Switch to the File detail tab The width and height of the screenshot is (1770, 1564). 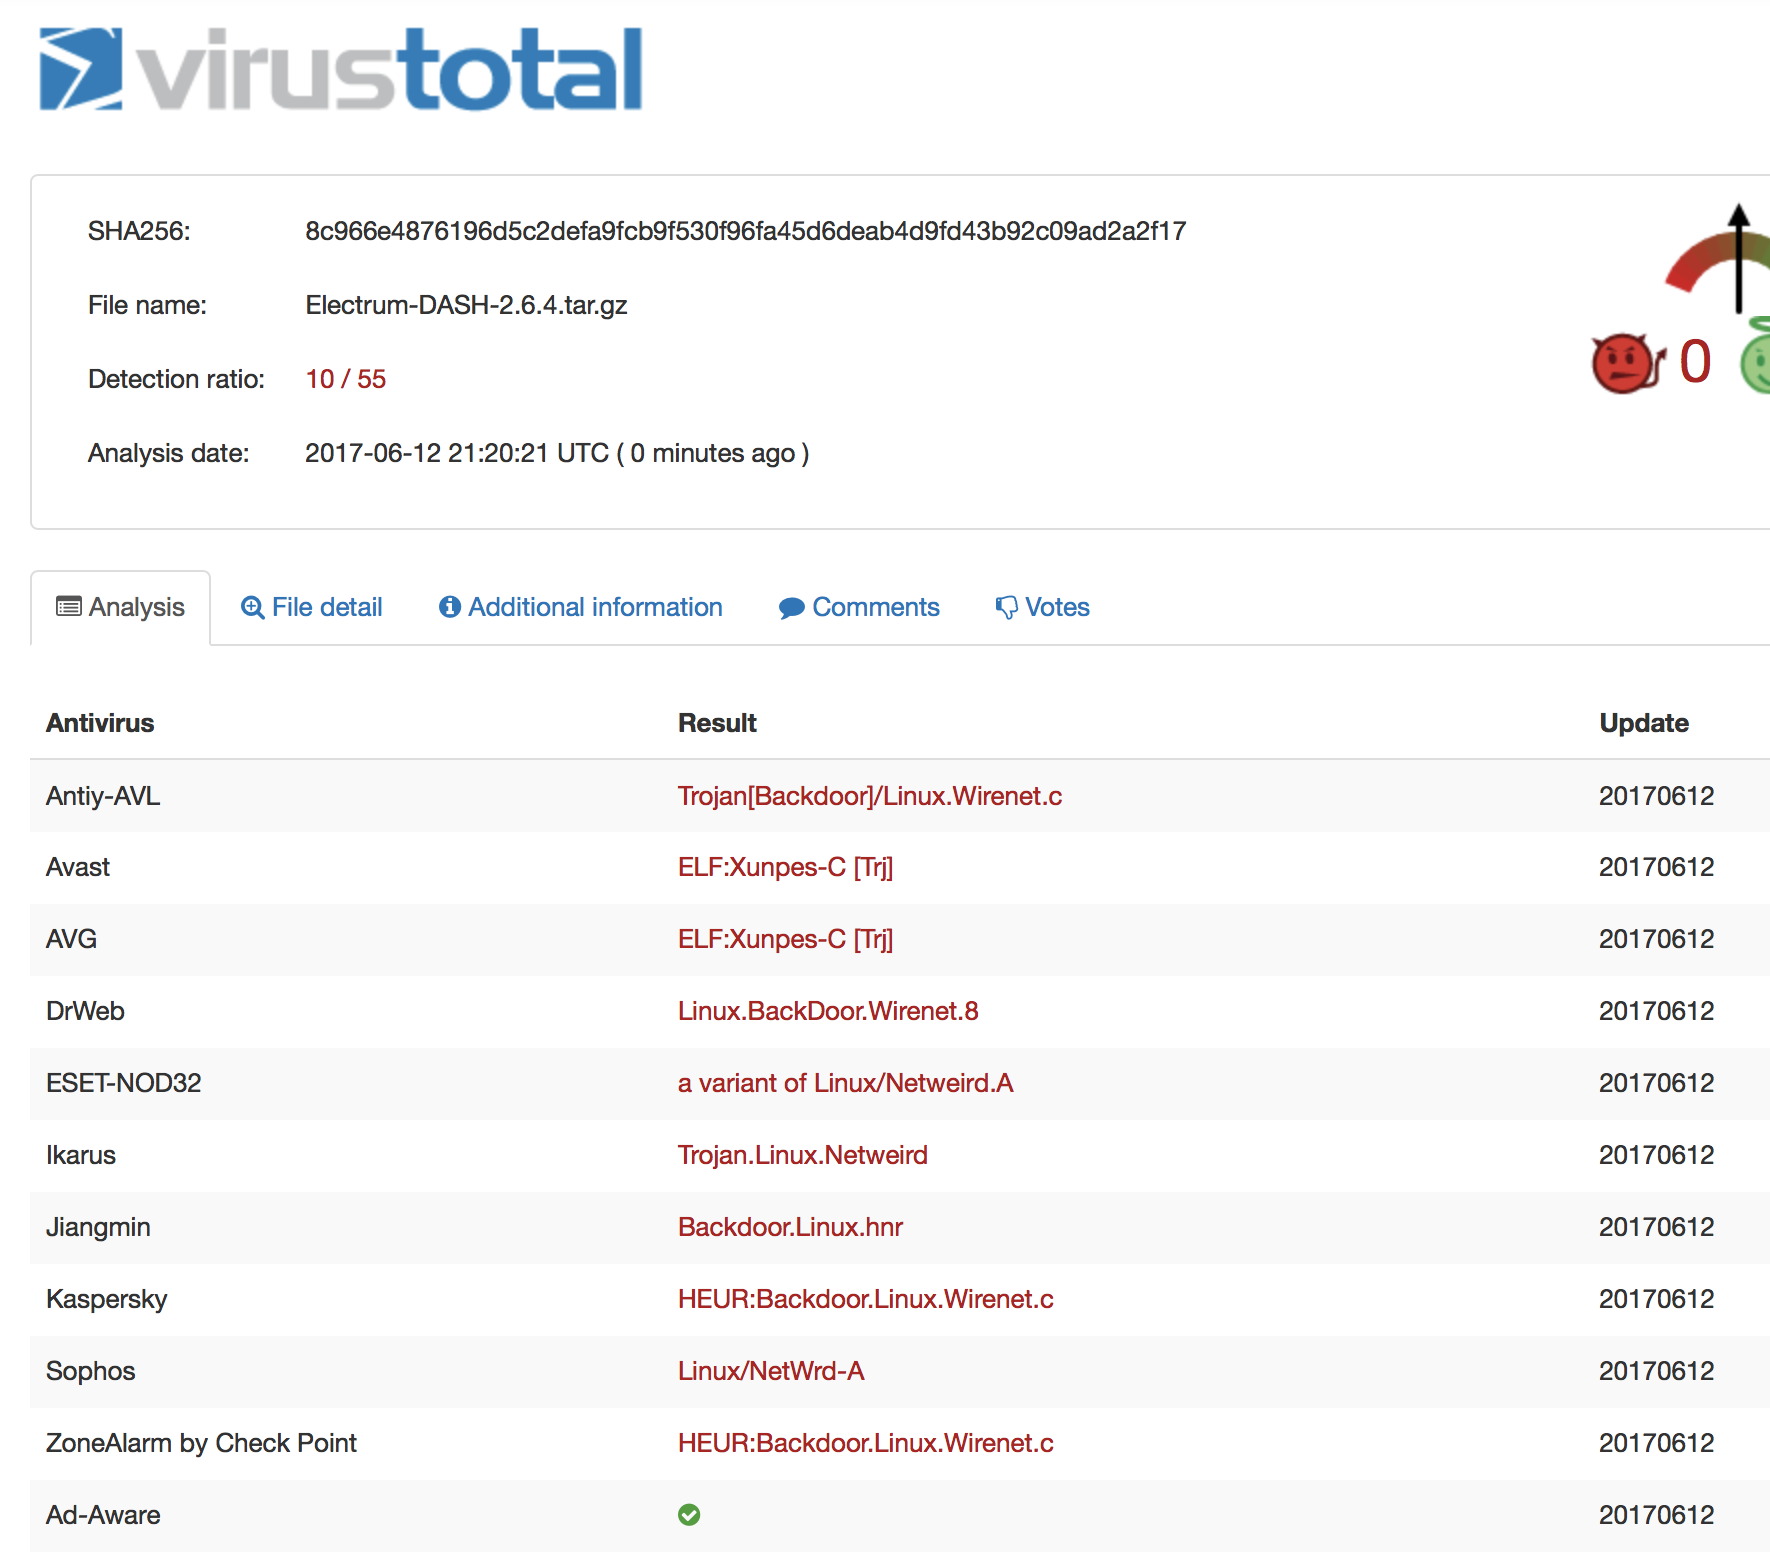(312, 607)
